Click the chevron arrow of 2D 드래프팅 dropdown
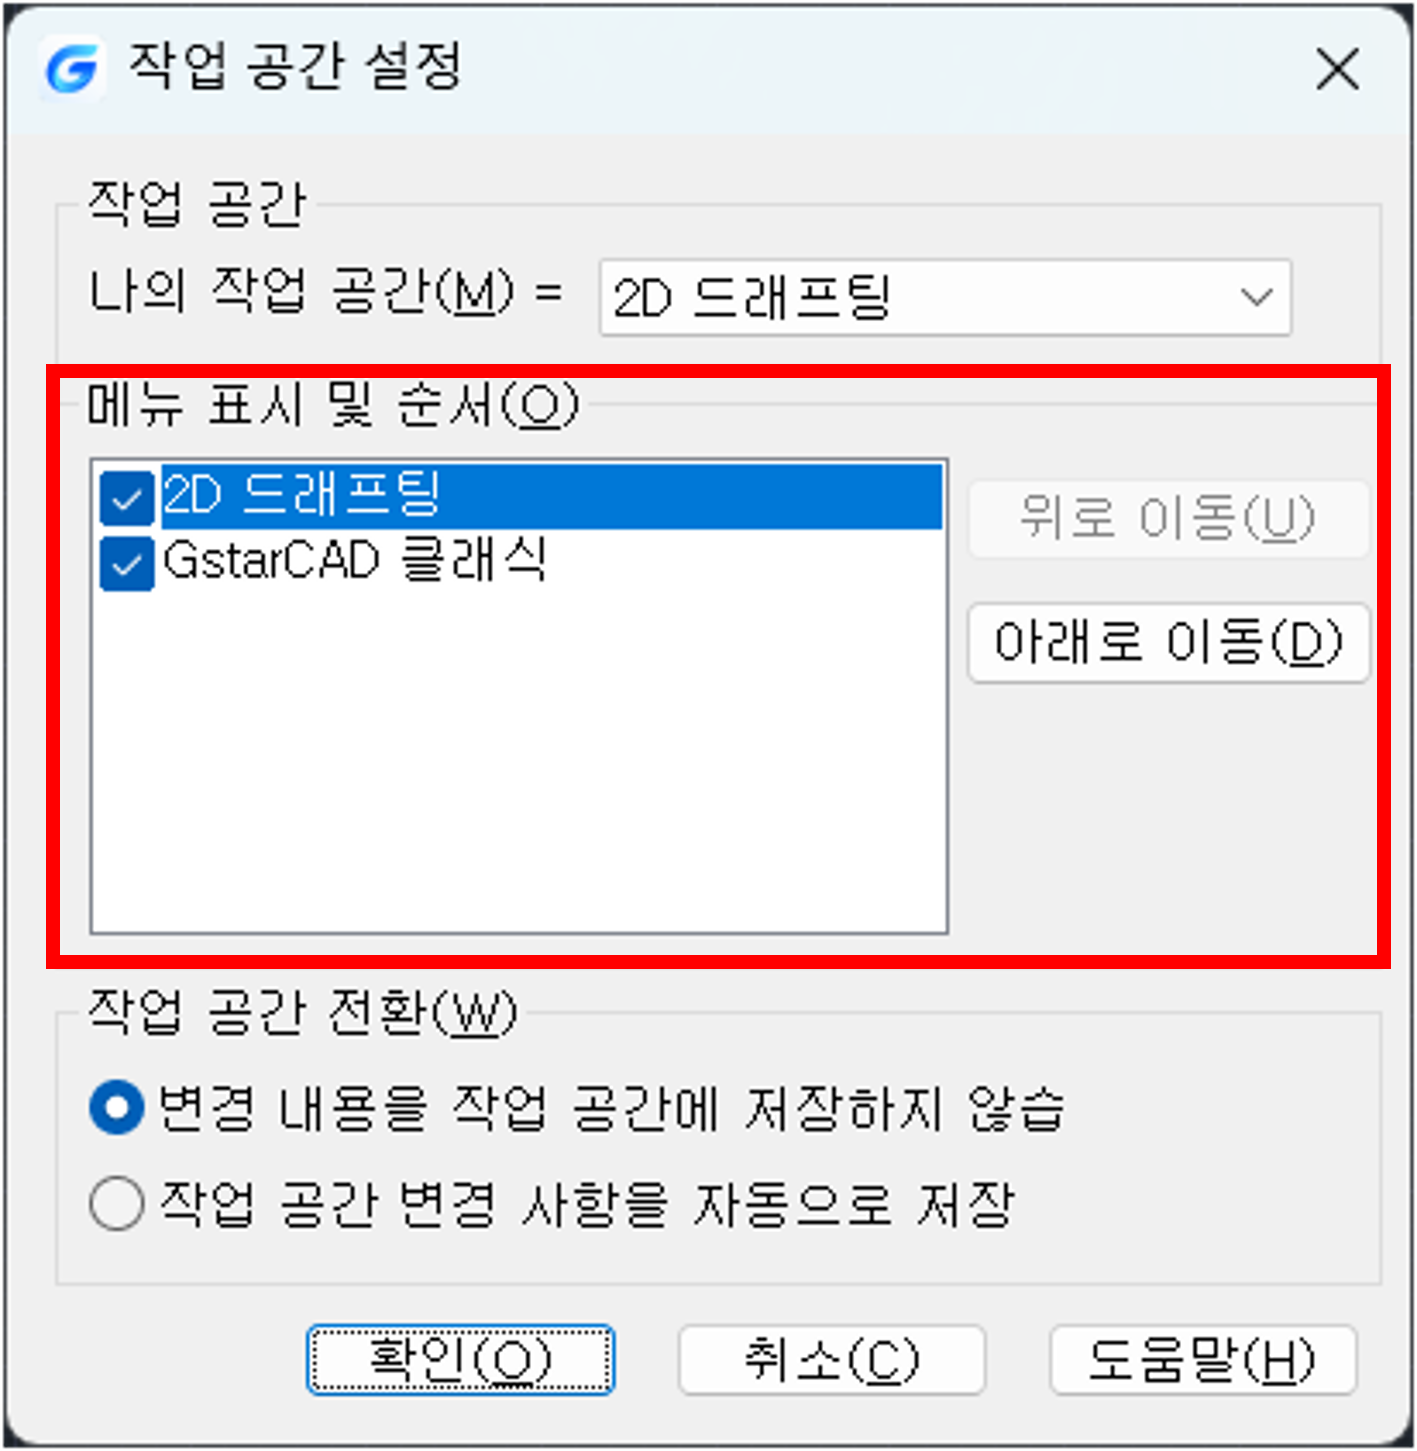The image size is (1417, 1451). point(1256,297)
